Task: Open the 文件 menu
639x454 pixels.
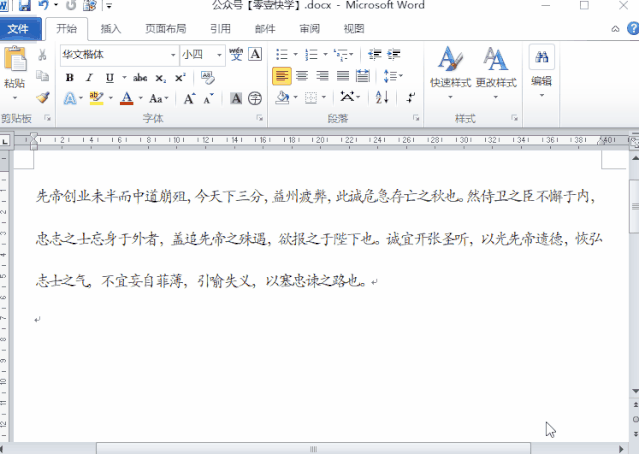Action: coord(18,29)
